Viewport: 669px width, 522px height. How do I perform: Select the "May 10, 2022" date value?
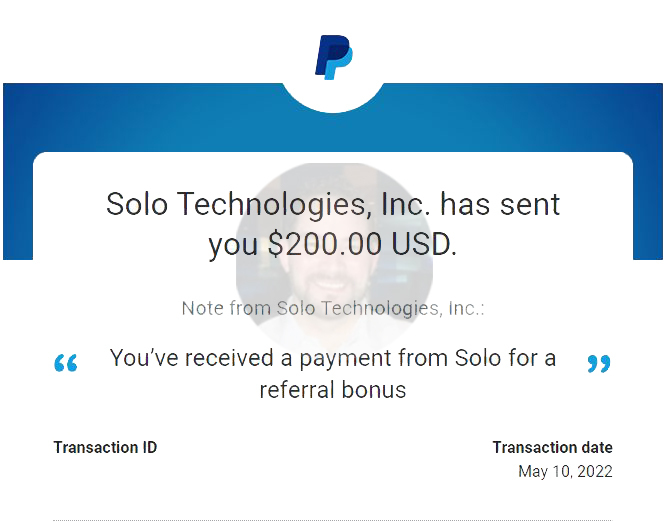pyautogui.click(x=565, y=472)
